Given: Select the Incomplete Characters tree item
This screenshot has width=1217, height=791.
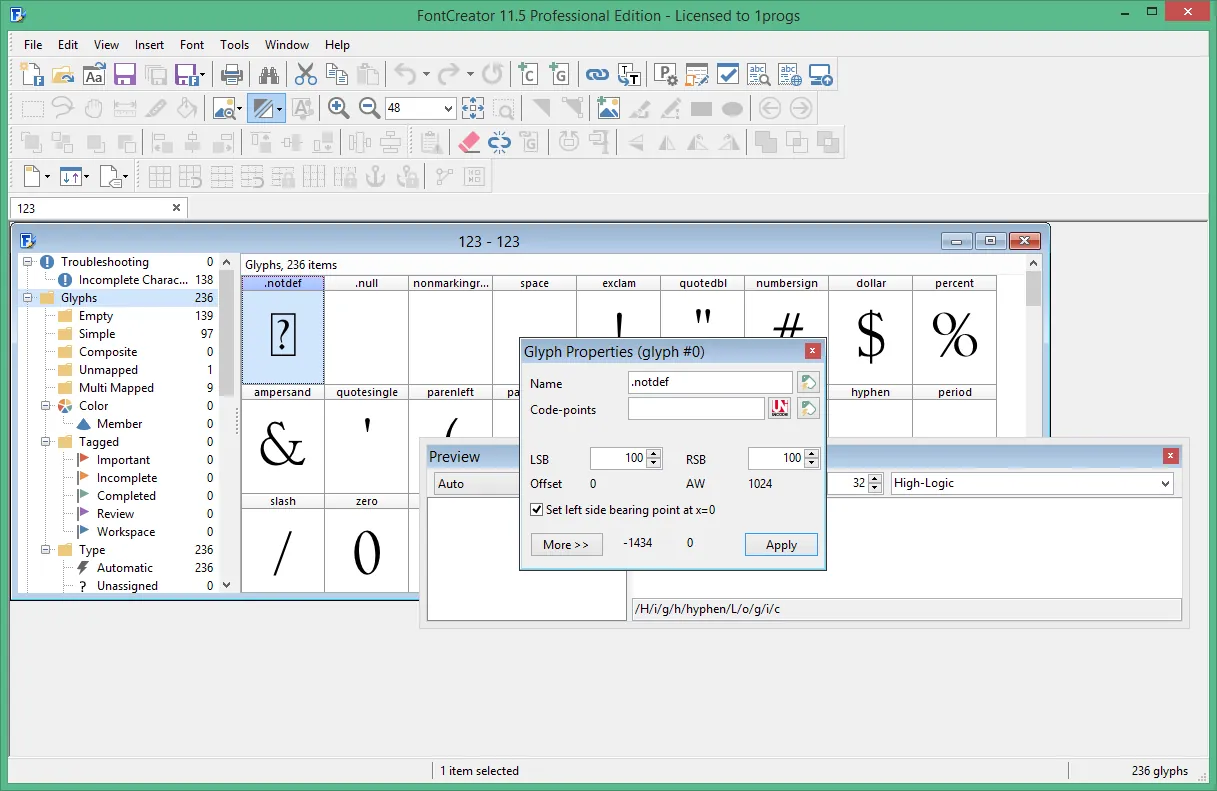Looking at the screenshot, I should pyautogui.click(x=135, y=280).
